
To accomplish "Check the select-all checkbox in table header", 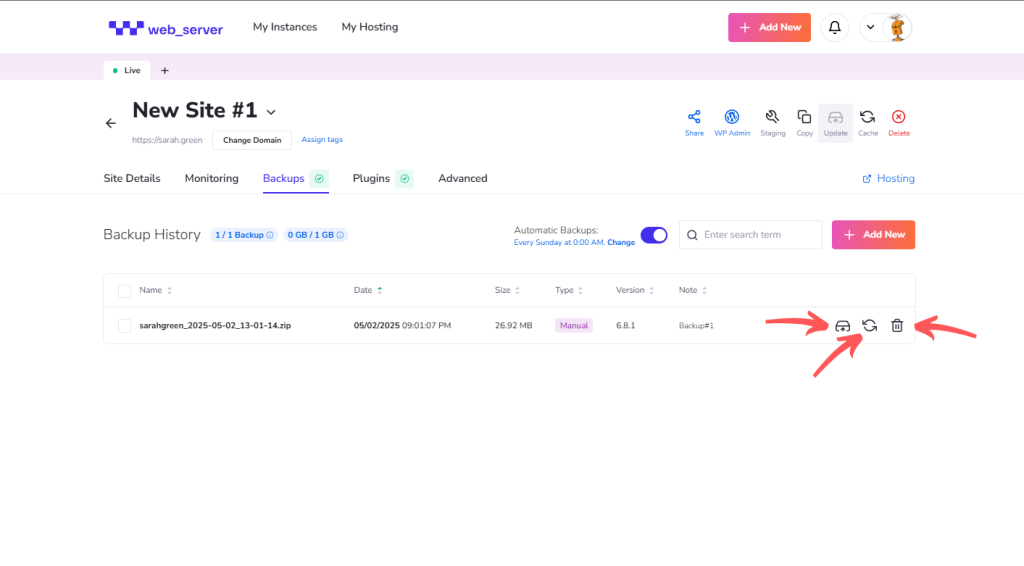I will pyautogui.click(x=125, y=291).
